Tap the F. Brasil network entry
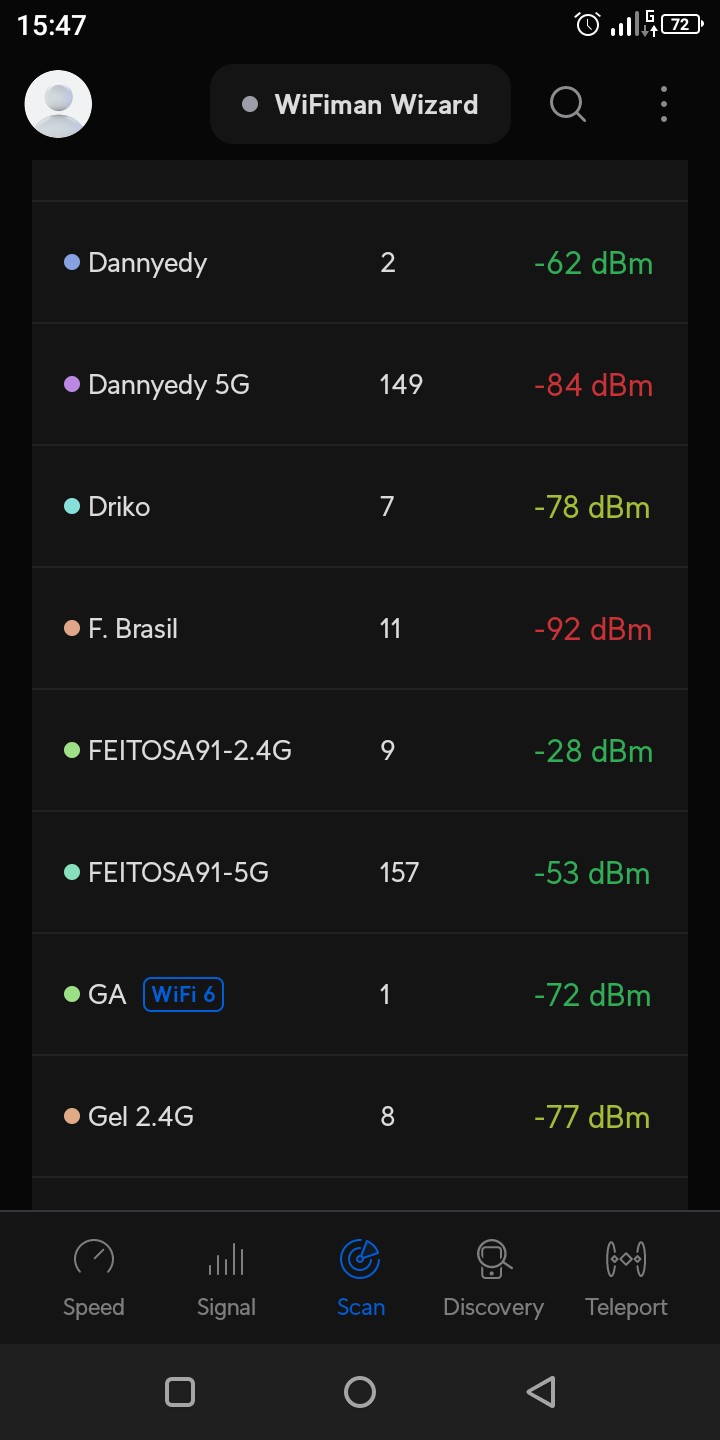Image resolution: width=720 pixels, height=1440 pixels. (360, 629)
